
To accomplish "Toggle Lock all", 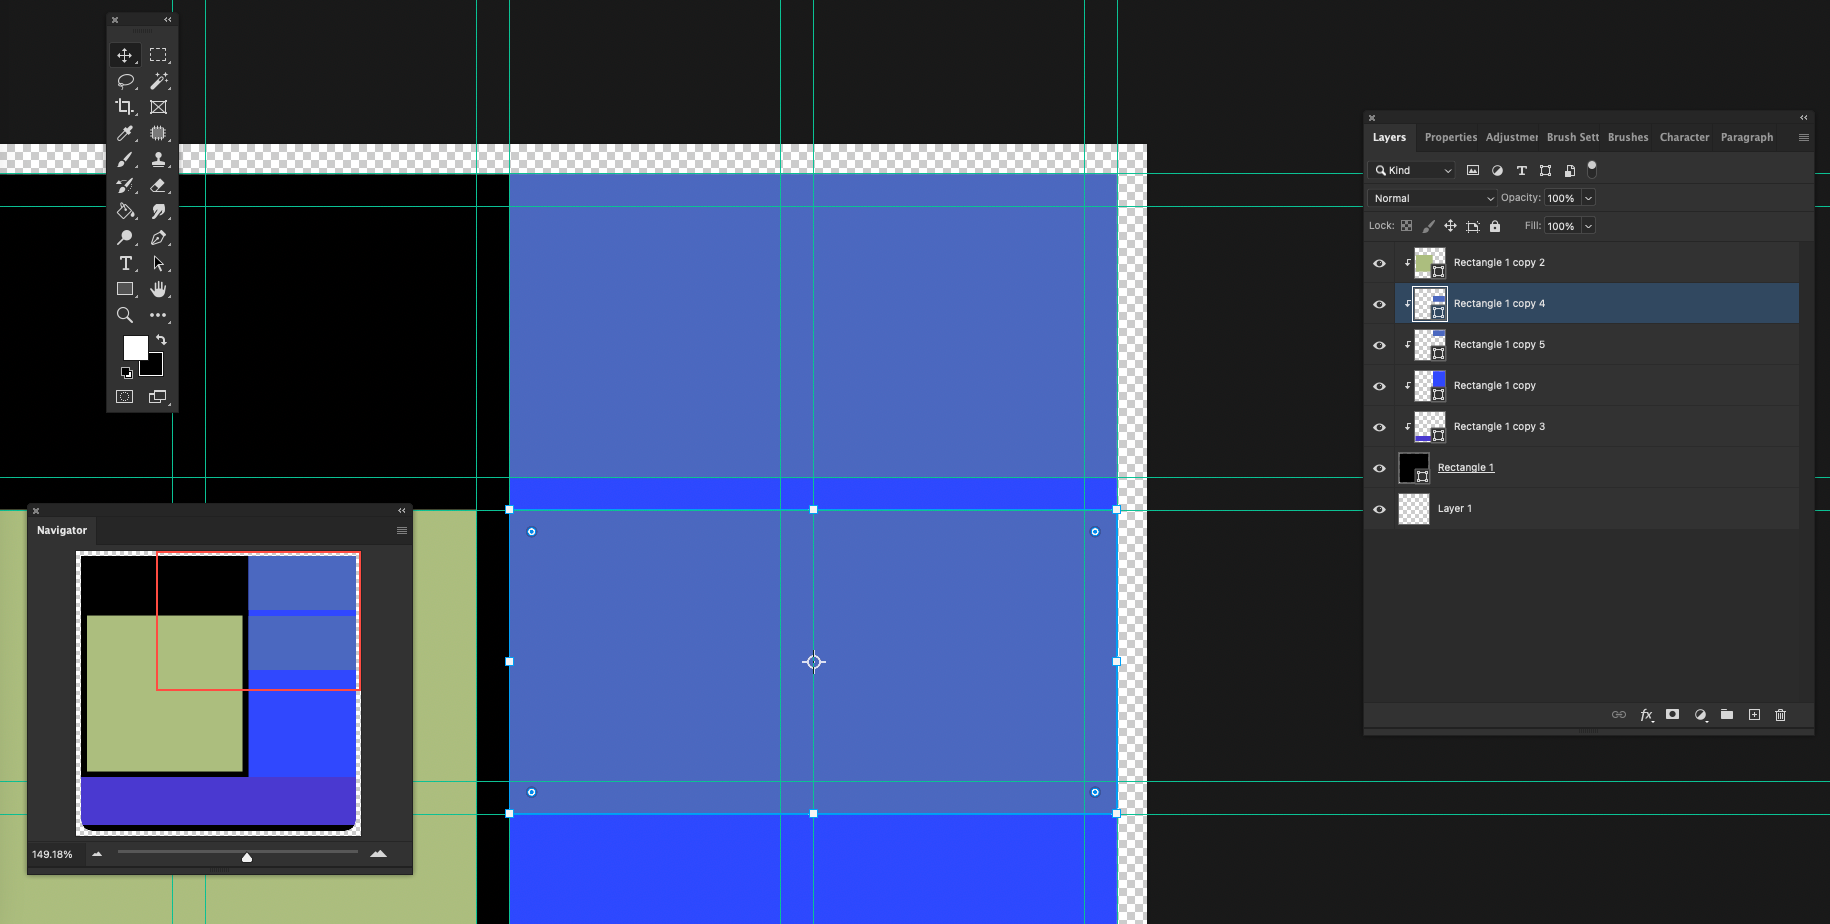I will coord(1495,226).
